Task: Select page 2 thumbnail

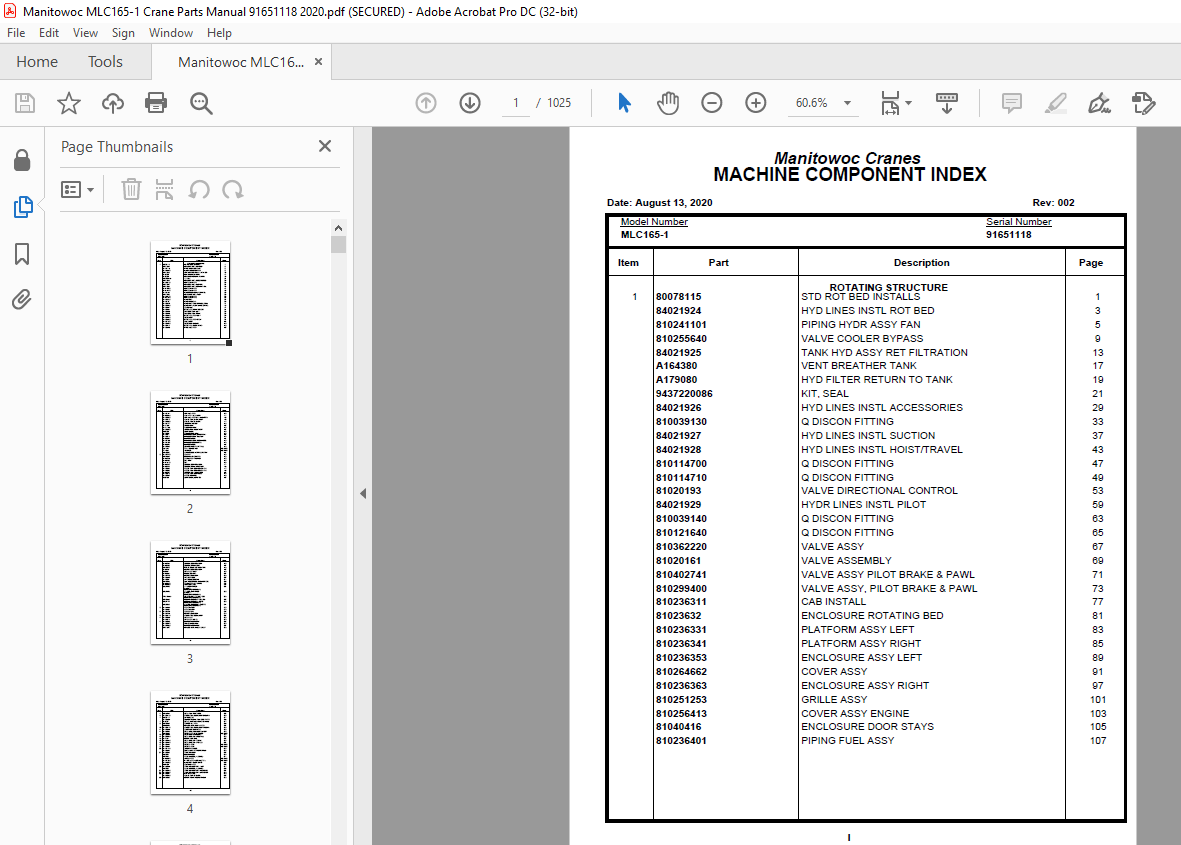Action: (191, 442)
